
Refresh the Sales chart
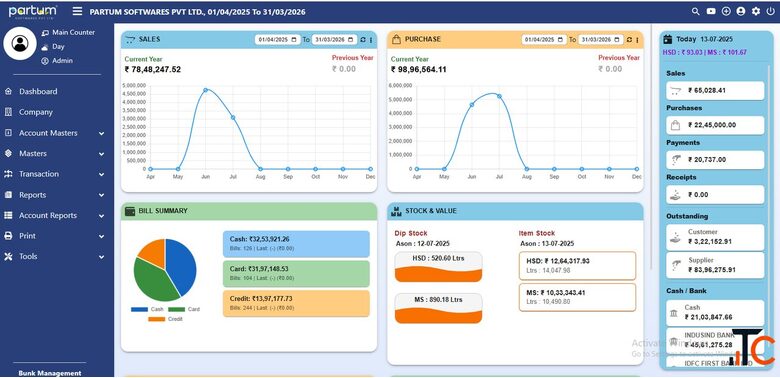363,40
